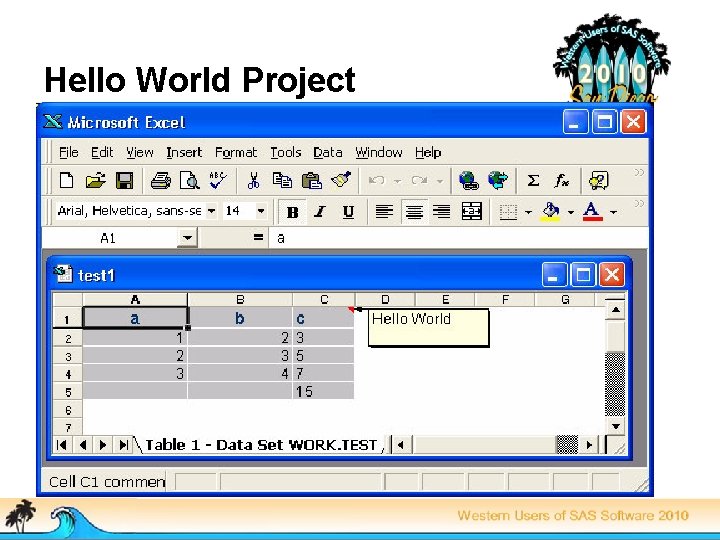
Task: Paste from clipboard icon
Action: (x=311, y=180)
